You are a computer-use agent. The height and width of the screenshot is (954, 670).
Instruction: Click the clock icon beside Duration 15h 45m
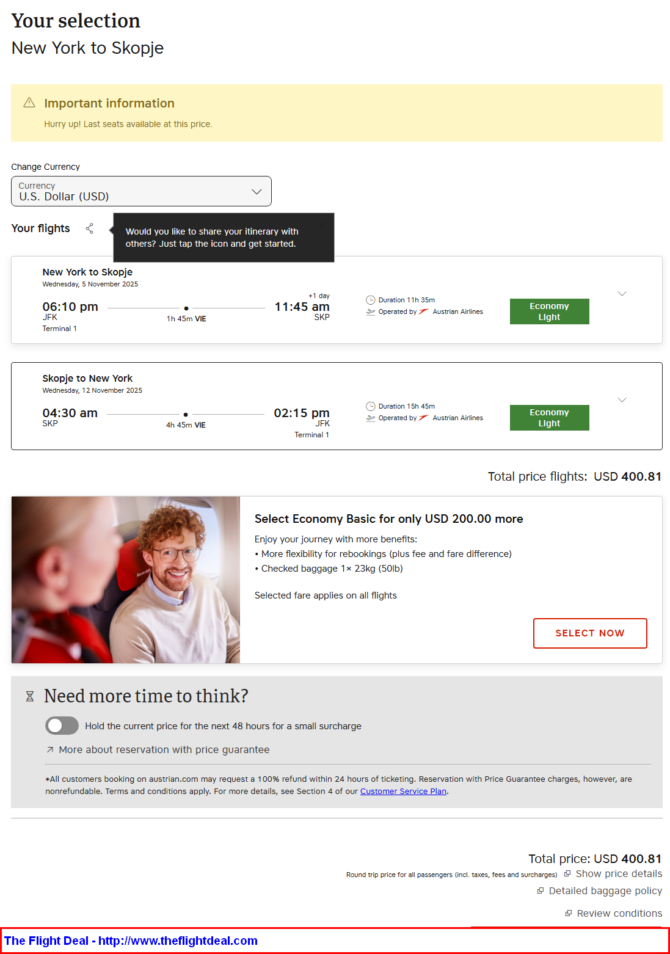coord(370,406)
